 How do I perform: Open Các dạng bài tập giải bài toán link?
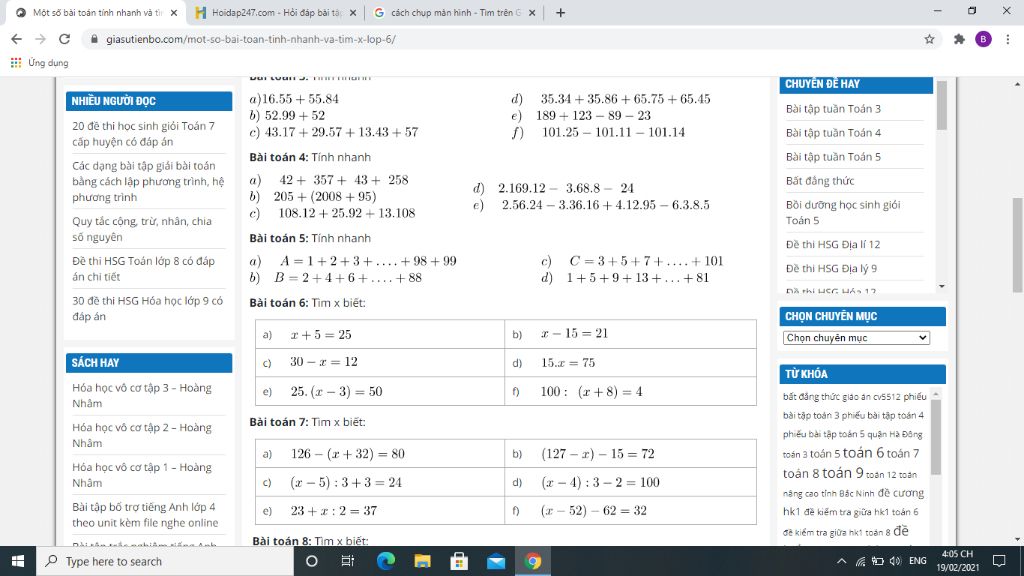click(x=148, y=181)
